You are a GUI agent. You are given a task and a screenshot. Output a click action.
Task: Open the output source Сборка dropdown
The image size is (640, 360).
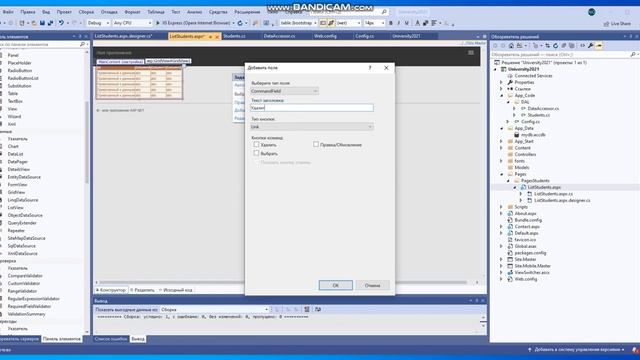click(214, 309)
